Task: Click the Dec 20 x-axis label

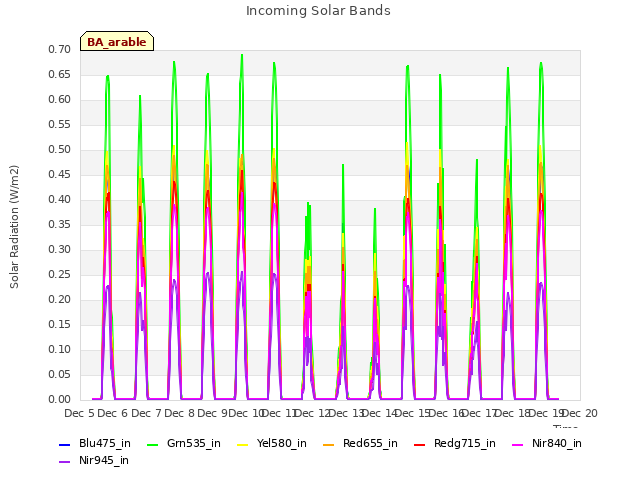Action: coord(580,413)
